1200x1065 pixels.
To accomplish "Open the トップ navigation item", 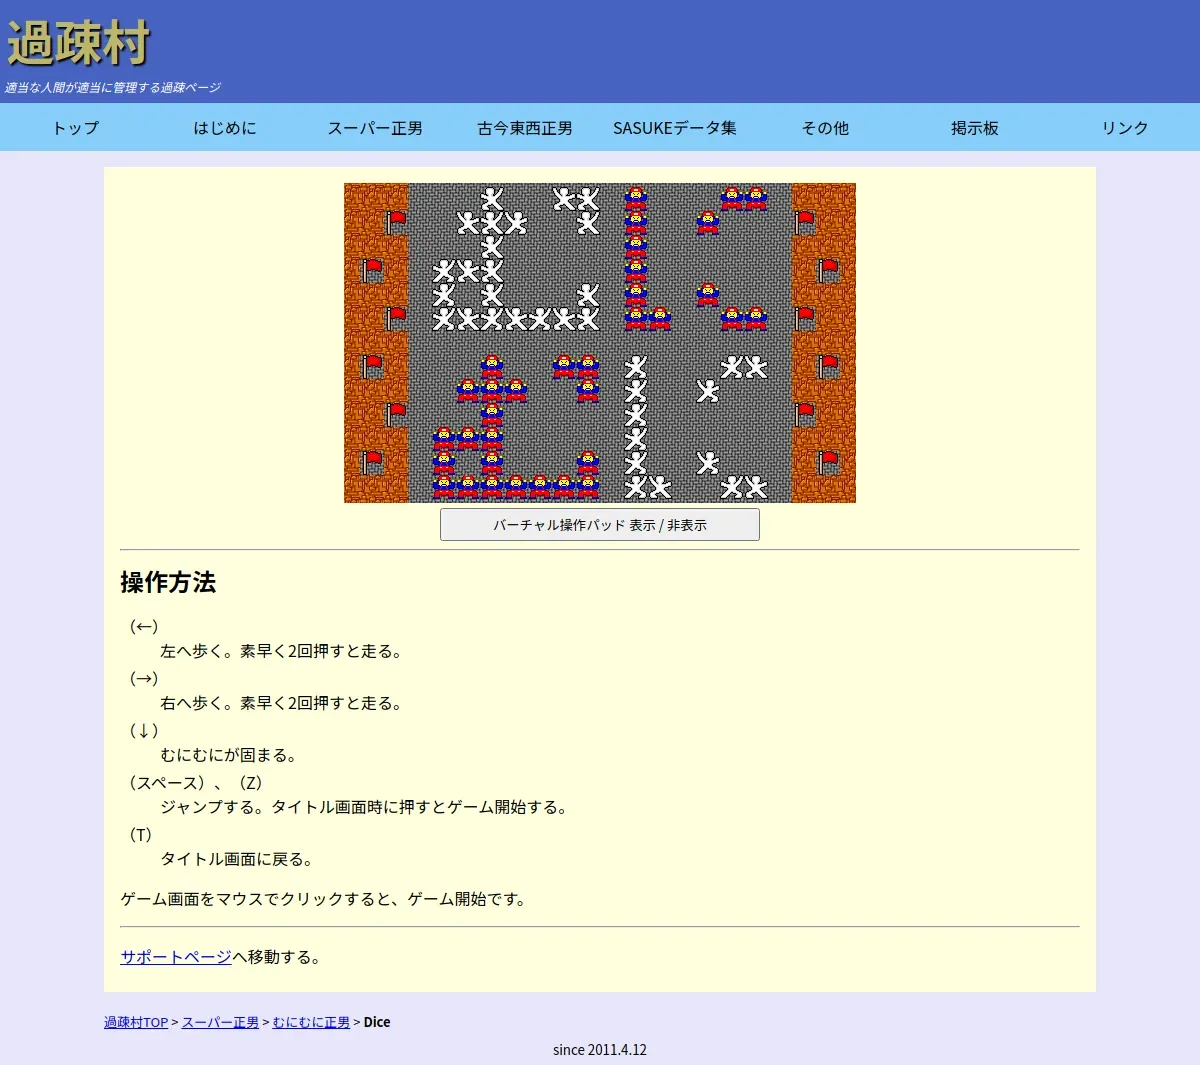I will (75, 128).
